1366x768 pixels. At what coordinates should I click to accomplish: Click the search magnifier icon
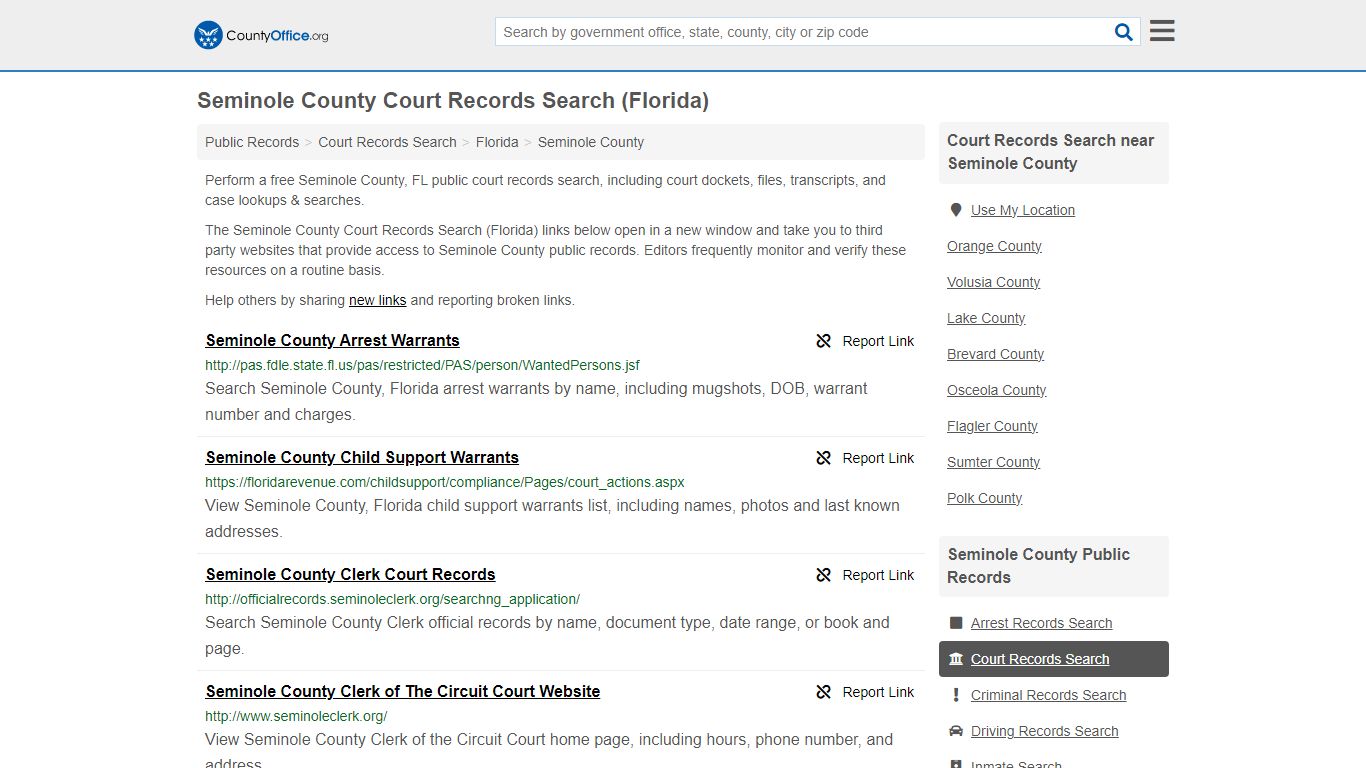pos(1124,32)
